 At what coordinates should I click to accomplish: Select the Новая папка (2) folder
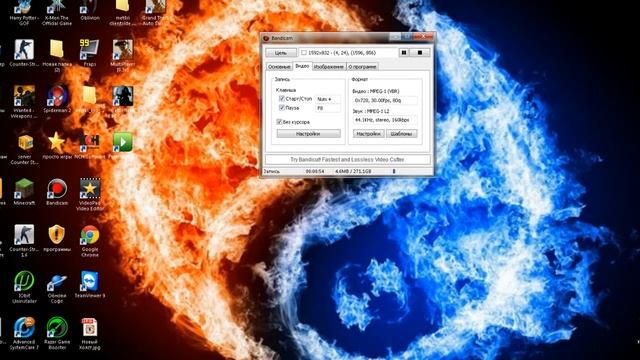57,56
